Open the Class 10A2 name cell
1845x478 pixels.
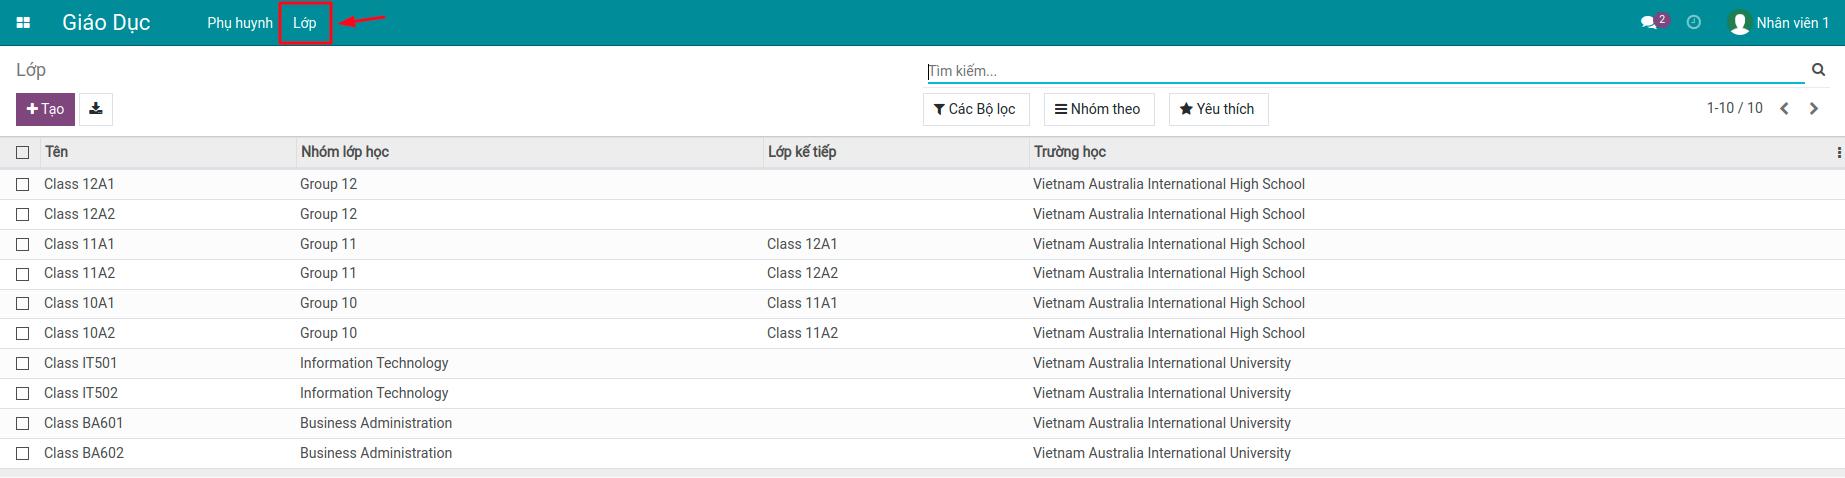pos(79,333)
